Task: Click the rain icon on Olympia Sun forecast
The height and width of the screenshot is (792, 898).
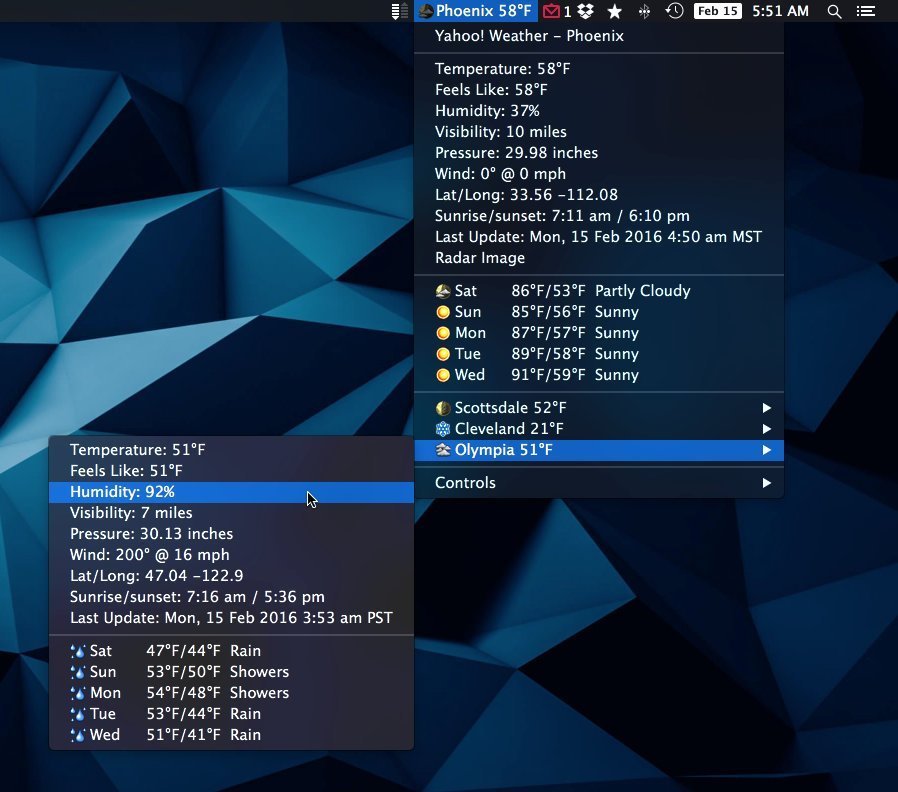Action: [78, 672]
